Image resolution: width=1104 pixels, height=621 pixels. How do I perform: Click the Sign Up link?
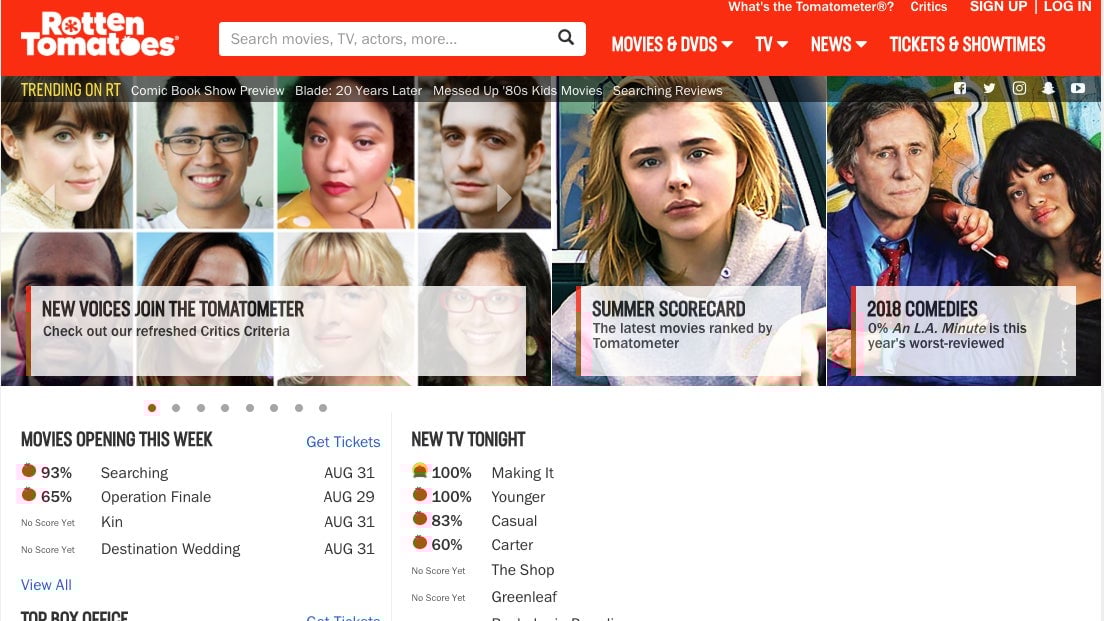[x=998, y=6]
